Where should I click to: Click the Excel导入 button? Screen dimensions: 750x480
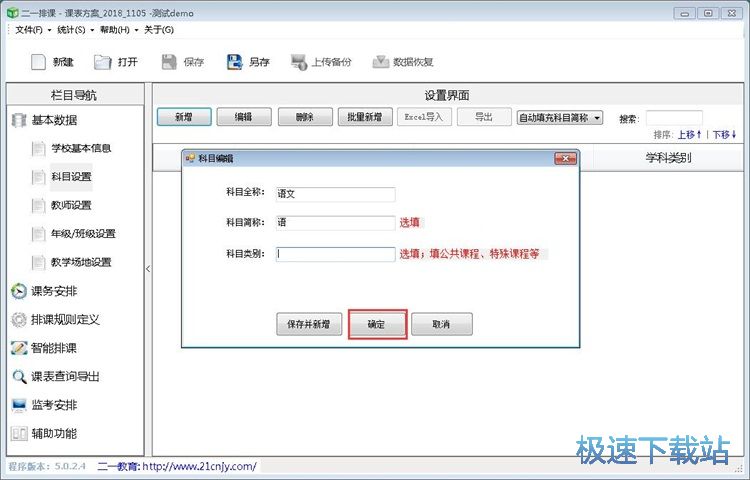[424, 117]
